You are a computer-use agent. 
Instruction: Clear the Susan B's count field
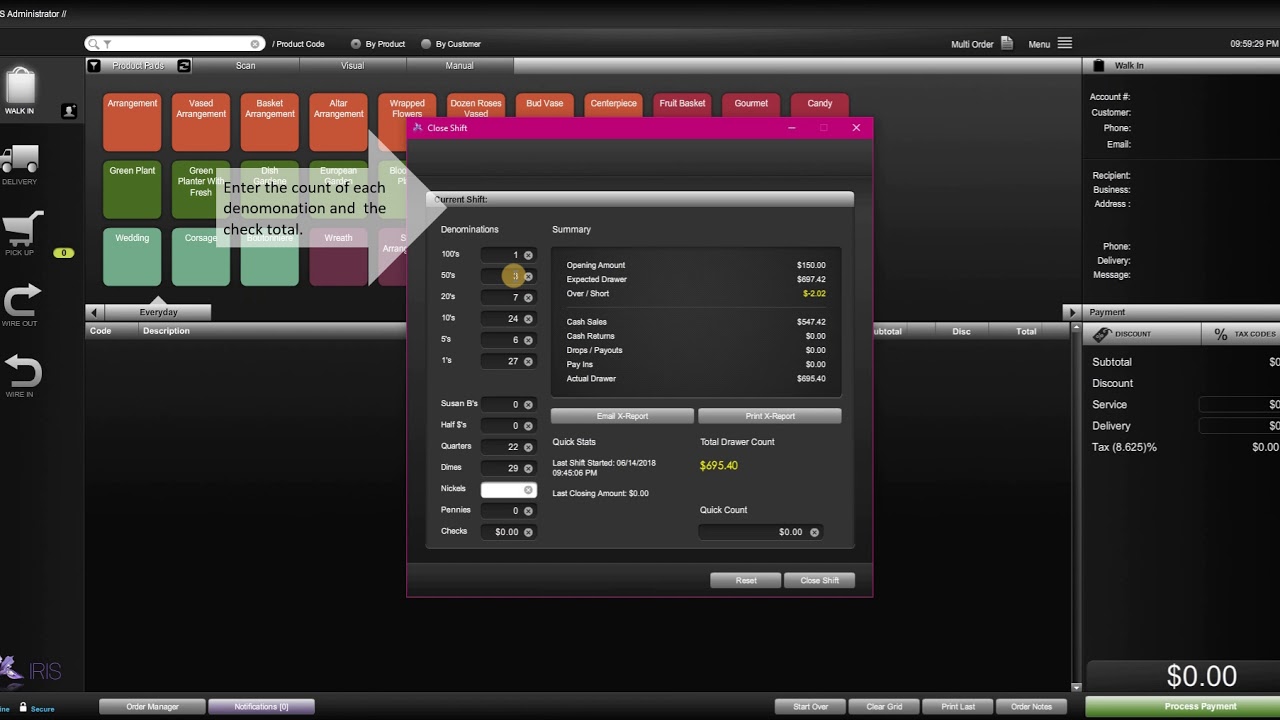(x=528, y=405)
